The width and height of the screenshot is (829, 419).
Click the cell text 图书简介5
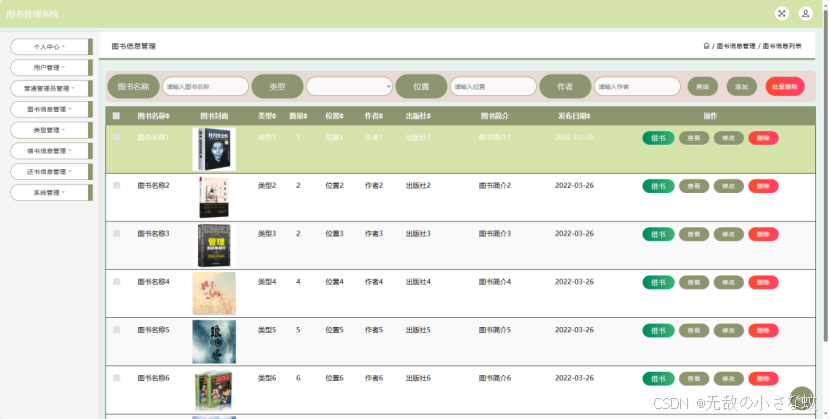(x=495, y=330)
